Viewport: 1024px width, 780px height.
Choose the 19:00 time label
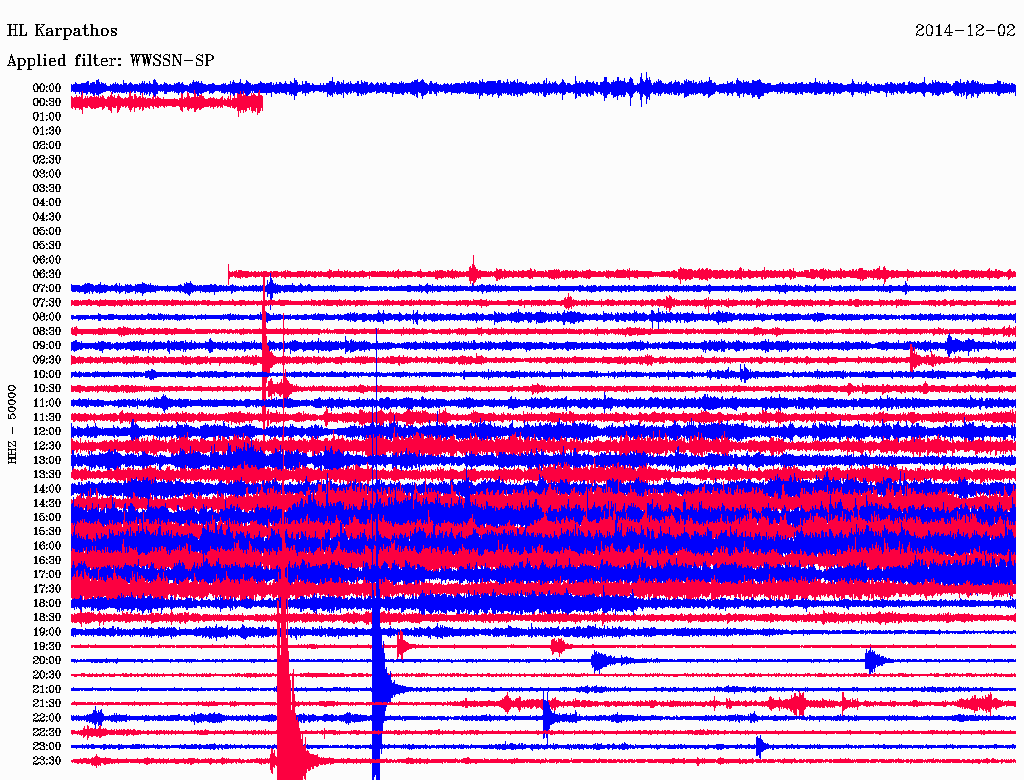(47, 632)
